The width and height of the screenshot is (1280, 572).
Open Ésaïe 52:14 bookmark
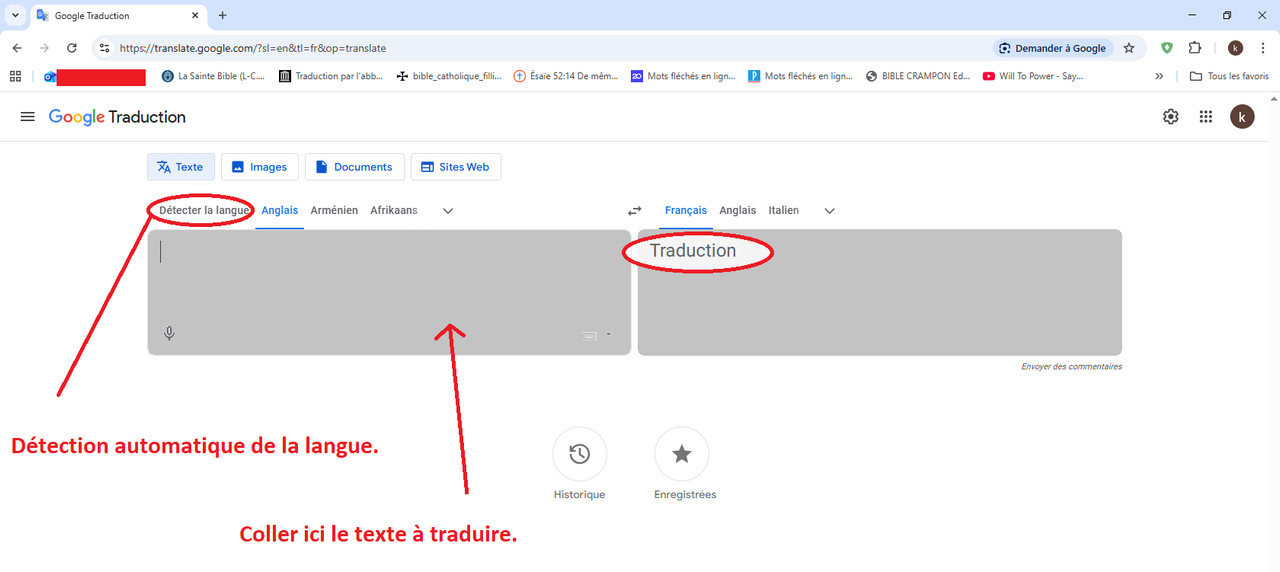[567, 76]
